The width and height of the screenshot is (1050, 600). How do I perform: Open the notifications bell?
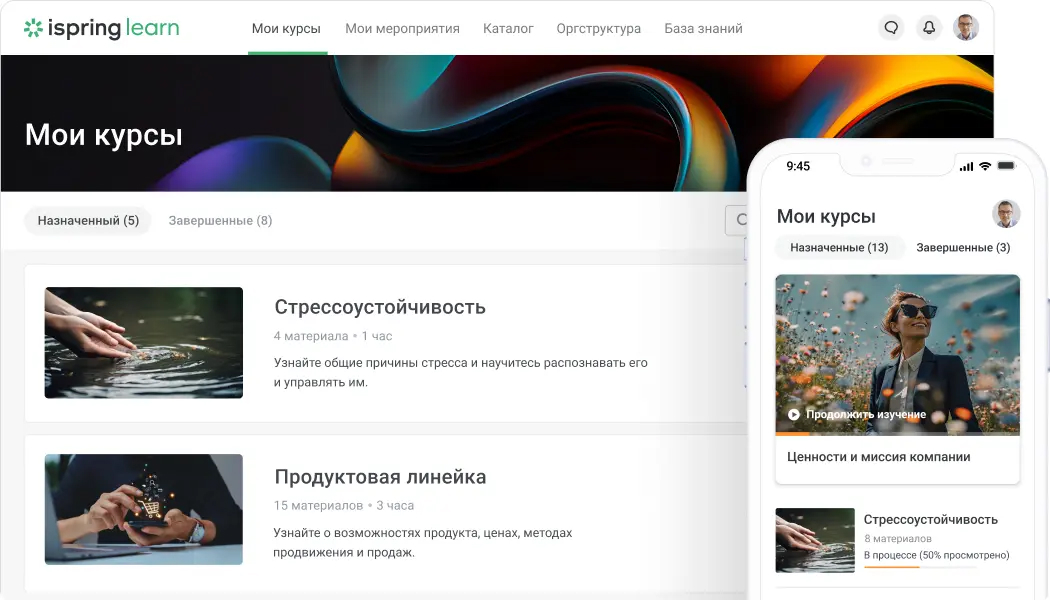coord(929,28)
